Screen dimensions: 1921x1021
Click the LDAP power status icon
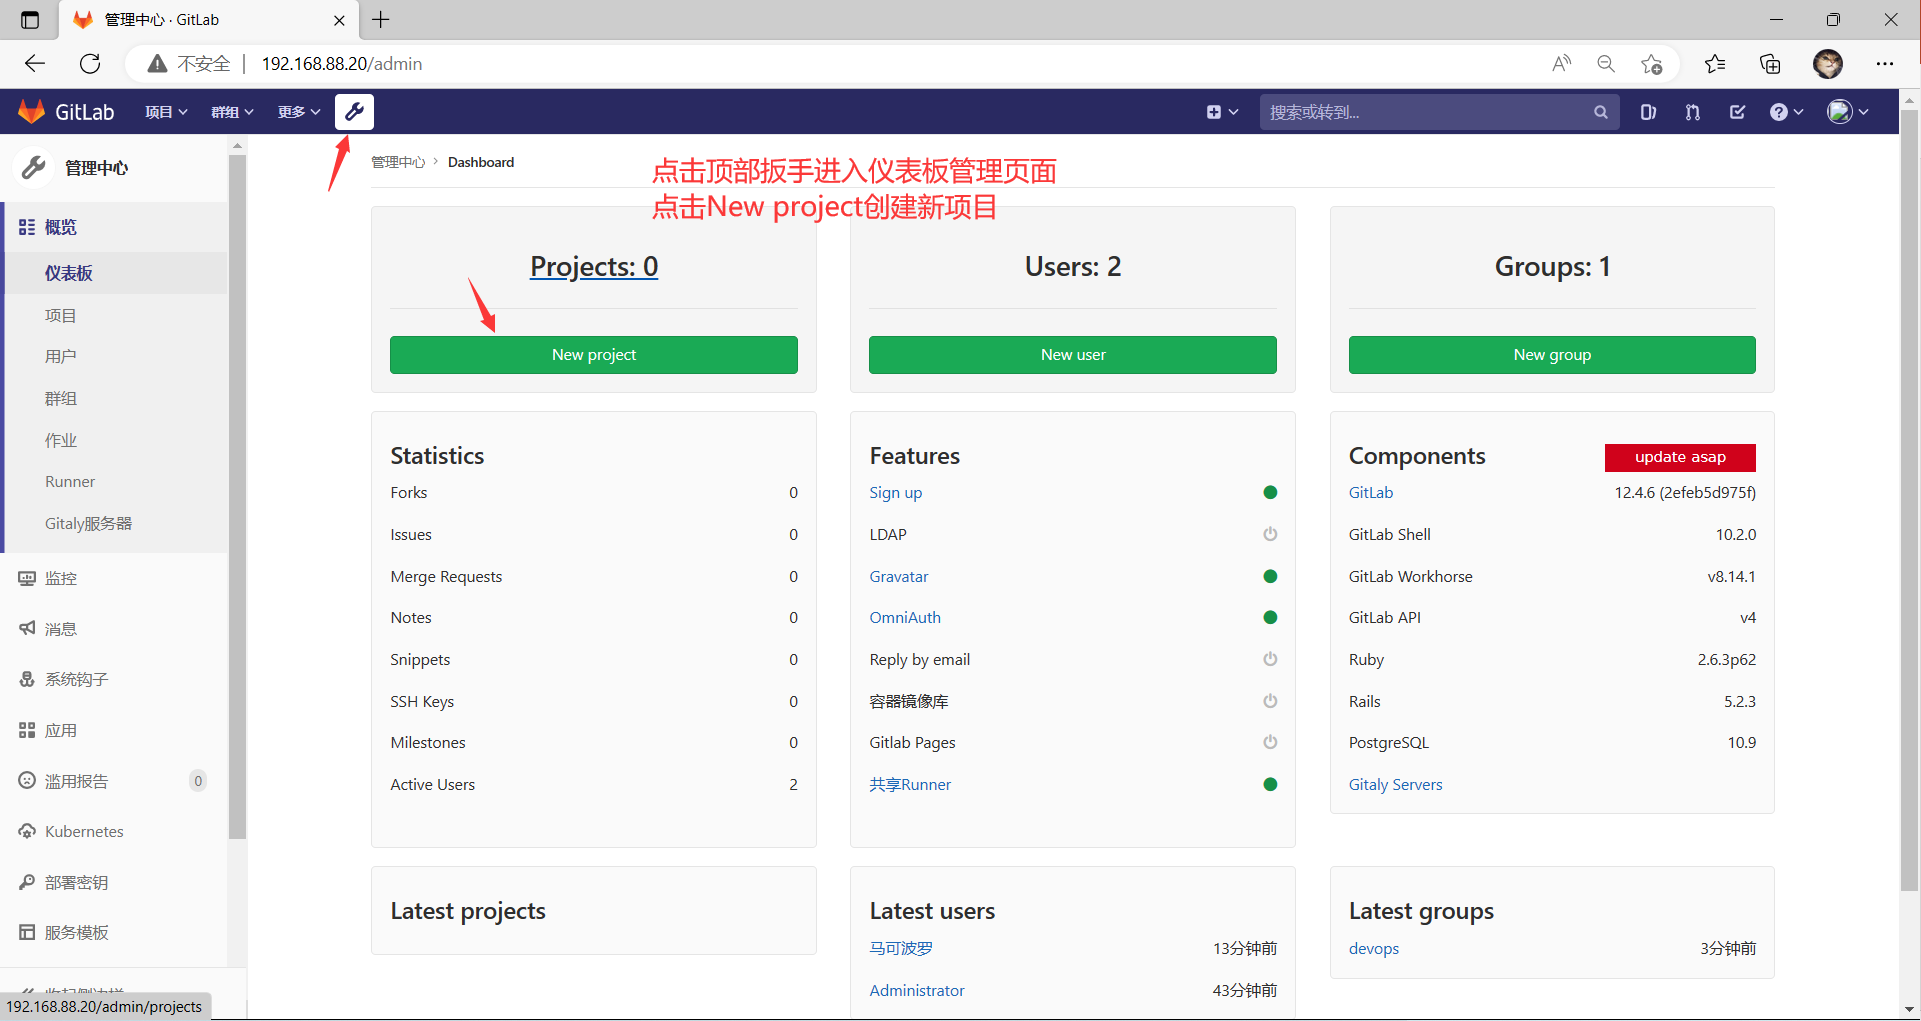1270,534
